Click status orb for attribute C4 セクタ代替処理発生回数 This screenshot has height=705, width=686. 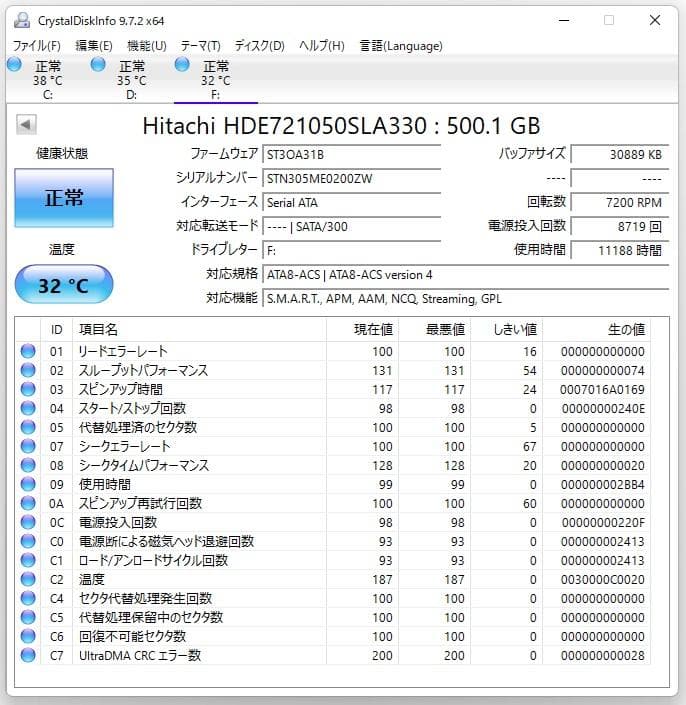point(28,598)
